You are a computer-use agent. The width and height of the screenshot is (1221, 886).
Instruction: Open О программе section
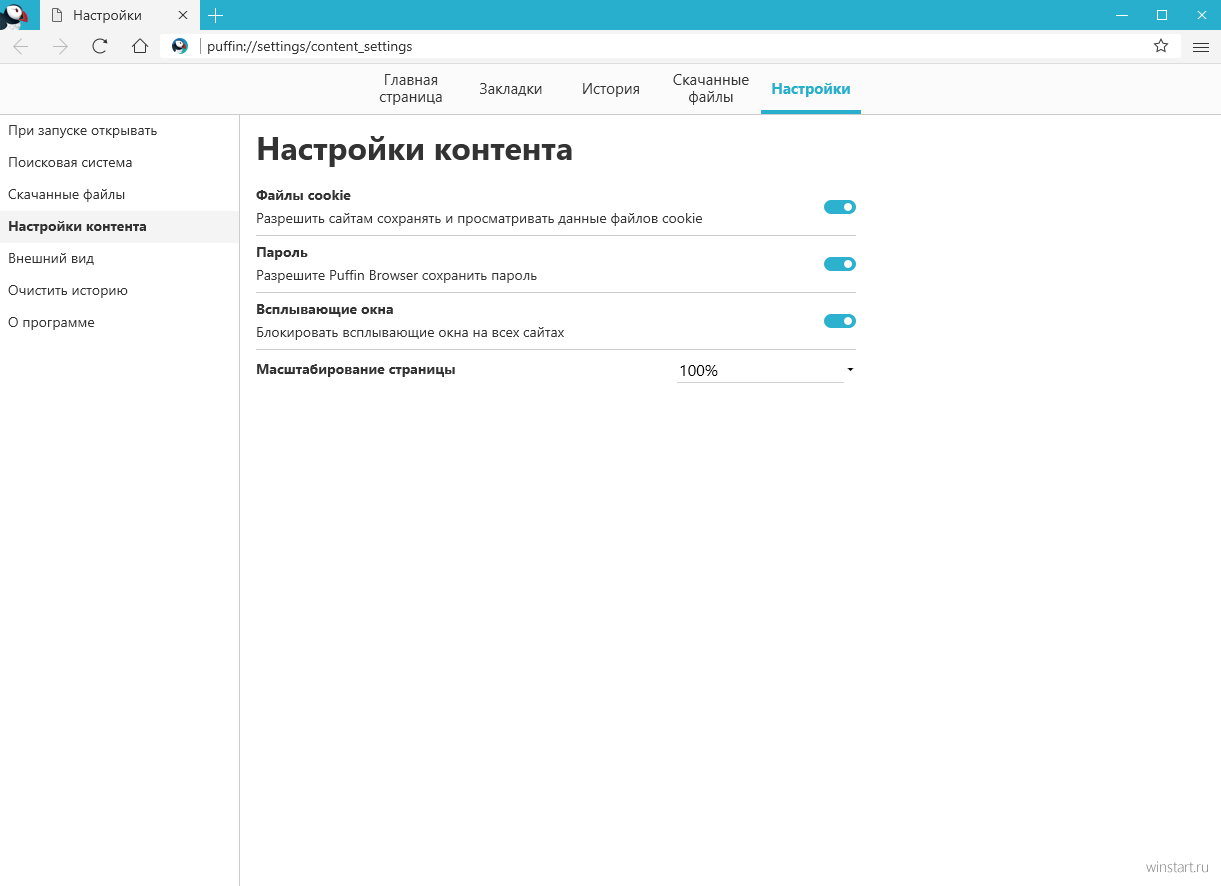coord(119,323)
